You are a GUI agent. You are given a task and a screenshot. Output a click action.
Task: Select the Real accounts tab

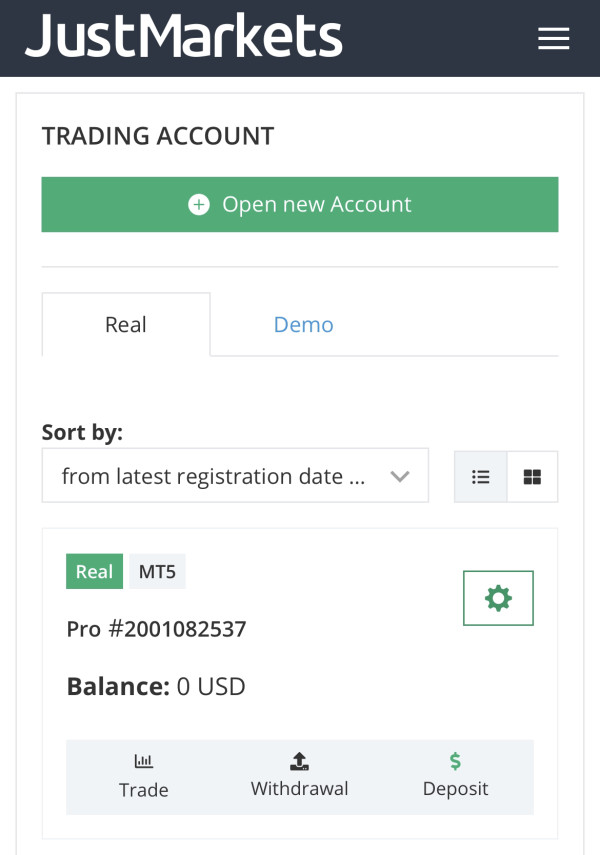[x=126, y=324]
